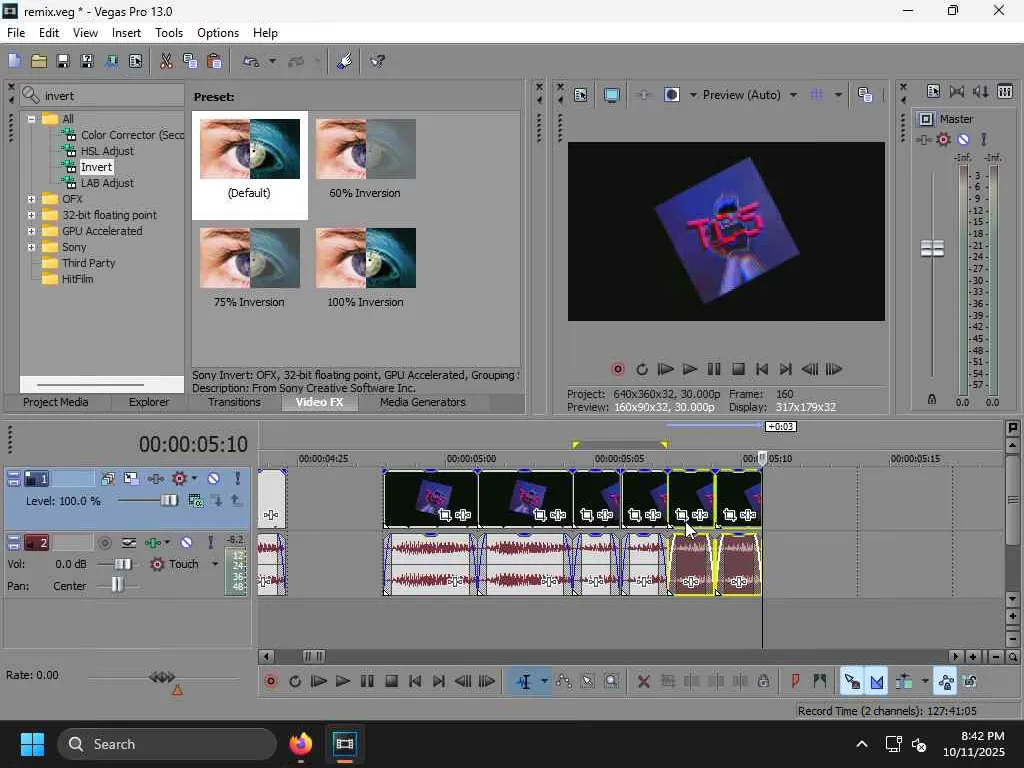Click Play in the preview window
This screenshot has width=1024, height=768.
click(690, 370)
